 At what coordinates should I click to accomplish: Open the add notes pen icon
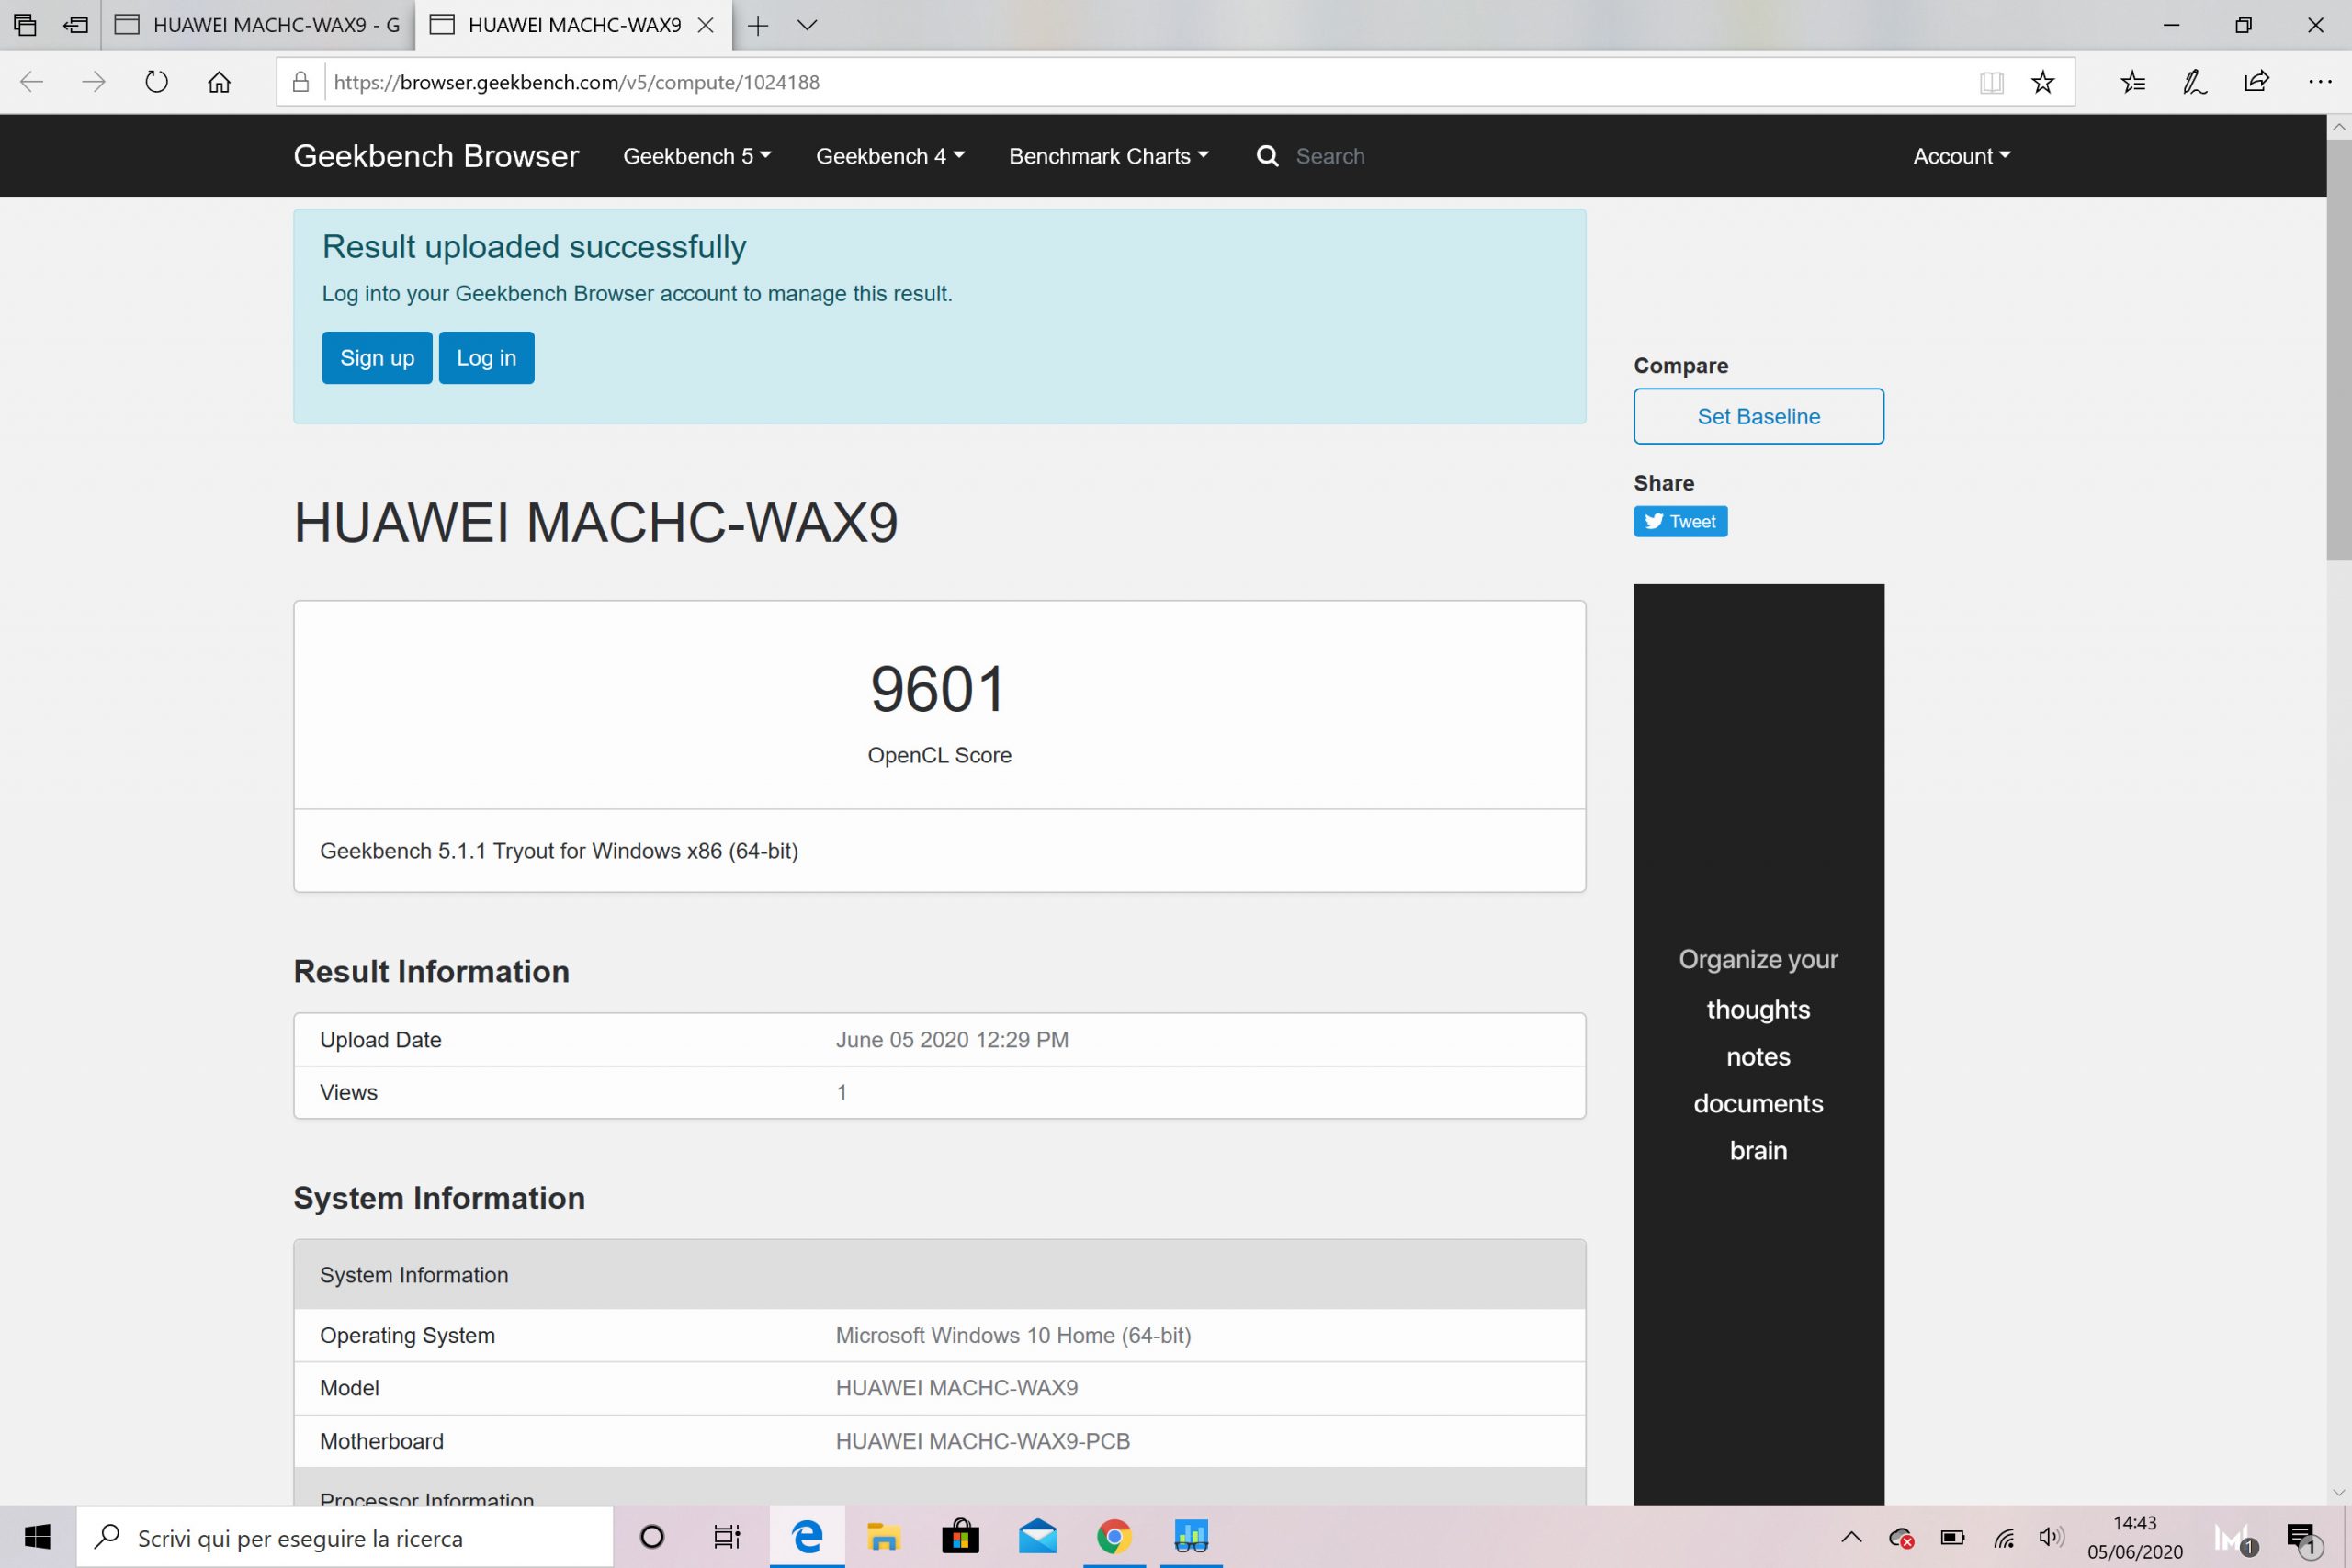point(2195,82)
